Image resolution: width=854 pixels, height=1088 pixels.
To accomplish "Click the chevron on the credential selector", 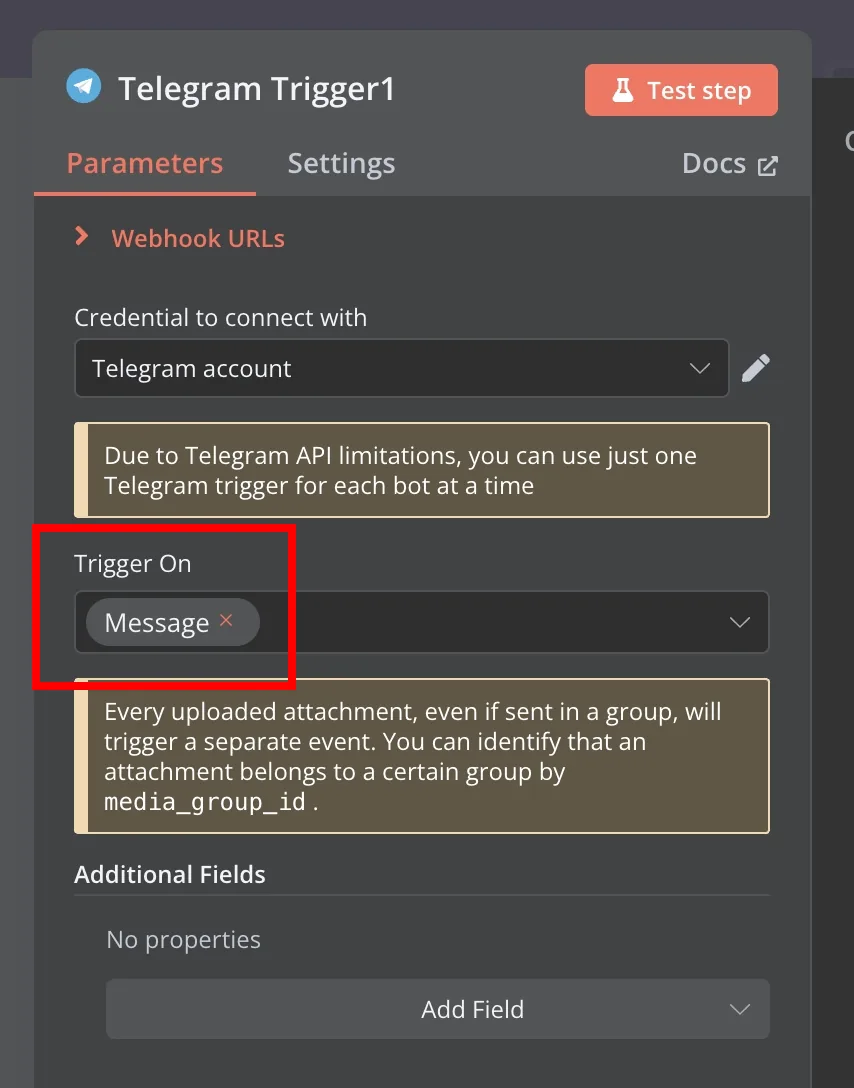I will (x=699, y=368).
